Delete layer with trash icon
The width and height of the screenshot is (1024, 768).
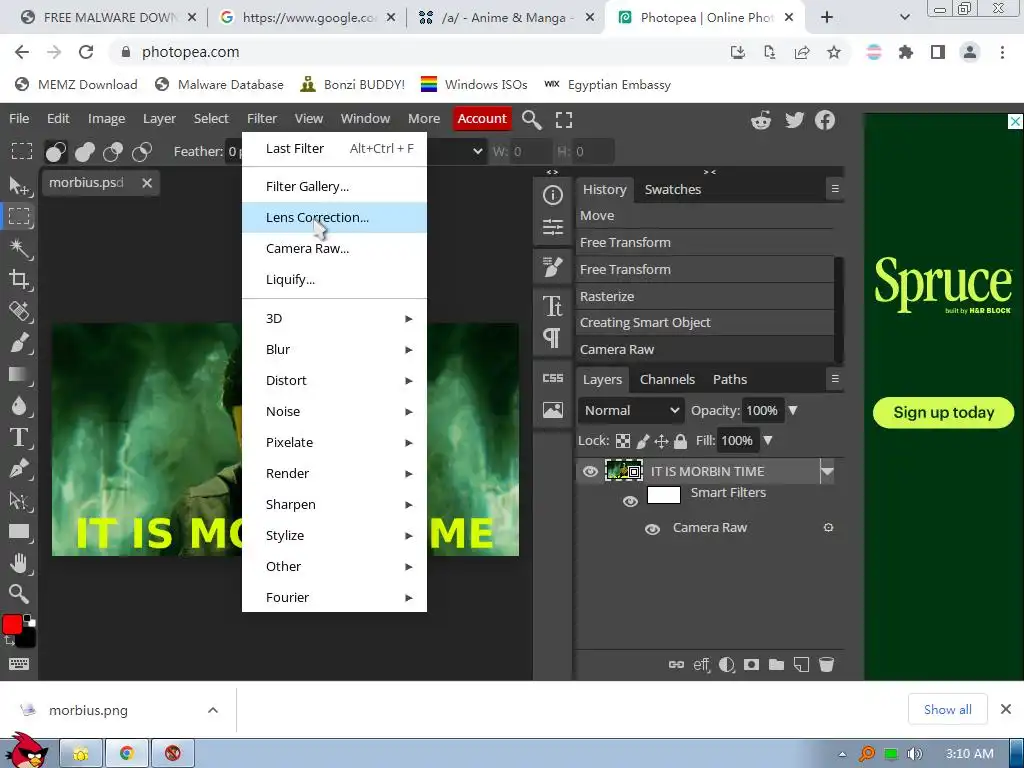pos(826,665)
